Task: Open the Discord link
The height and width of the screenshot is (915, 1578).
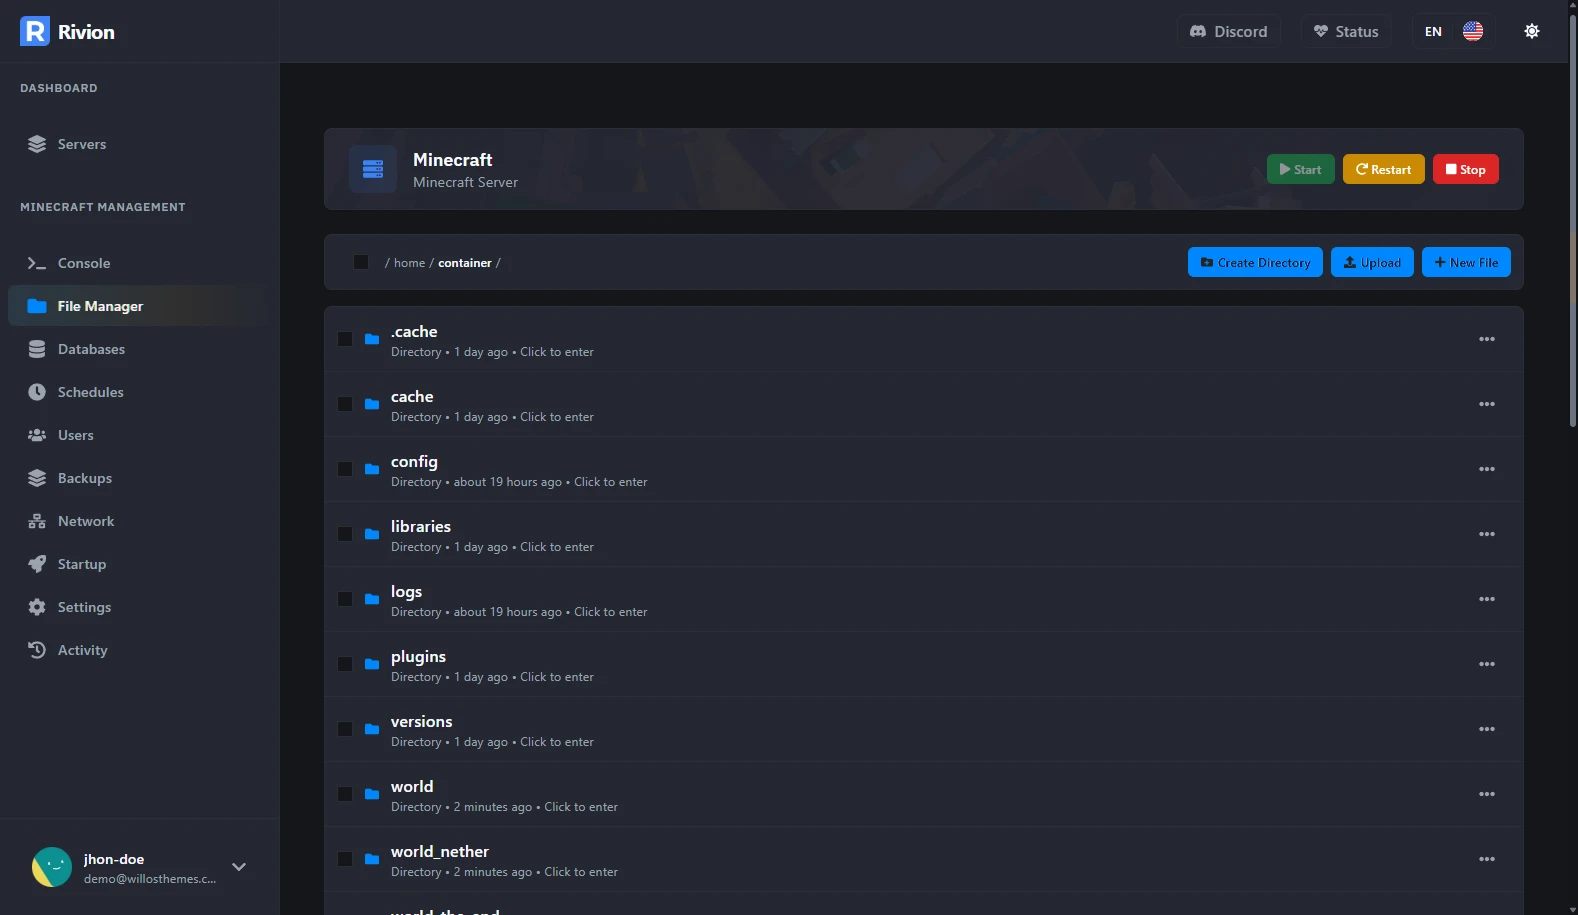Action: pos(1228,31)
